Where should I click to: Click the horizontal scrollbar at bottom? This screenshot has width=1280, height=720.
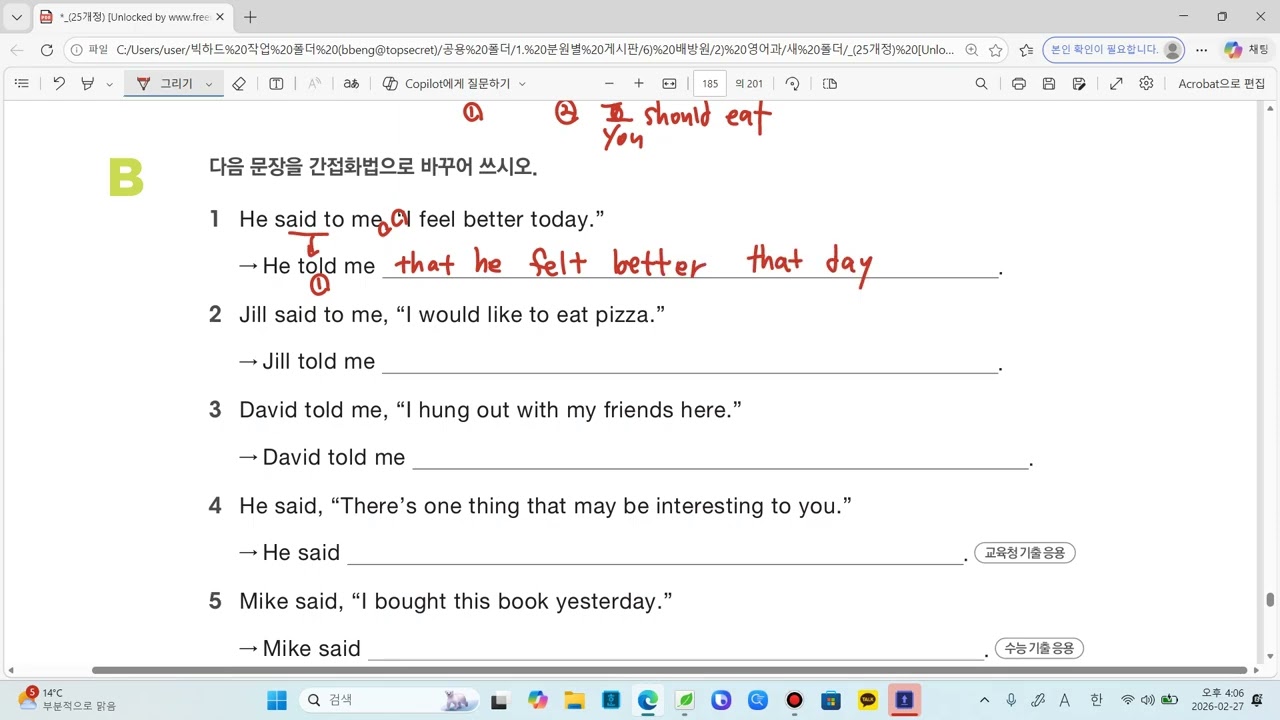tap(669, 670)
